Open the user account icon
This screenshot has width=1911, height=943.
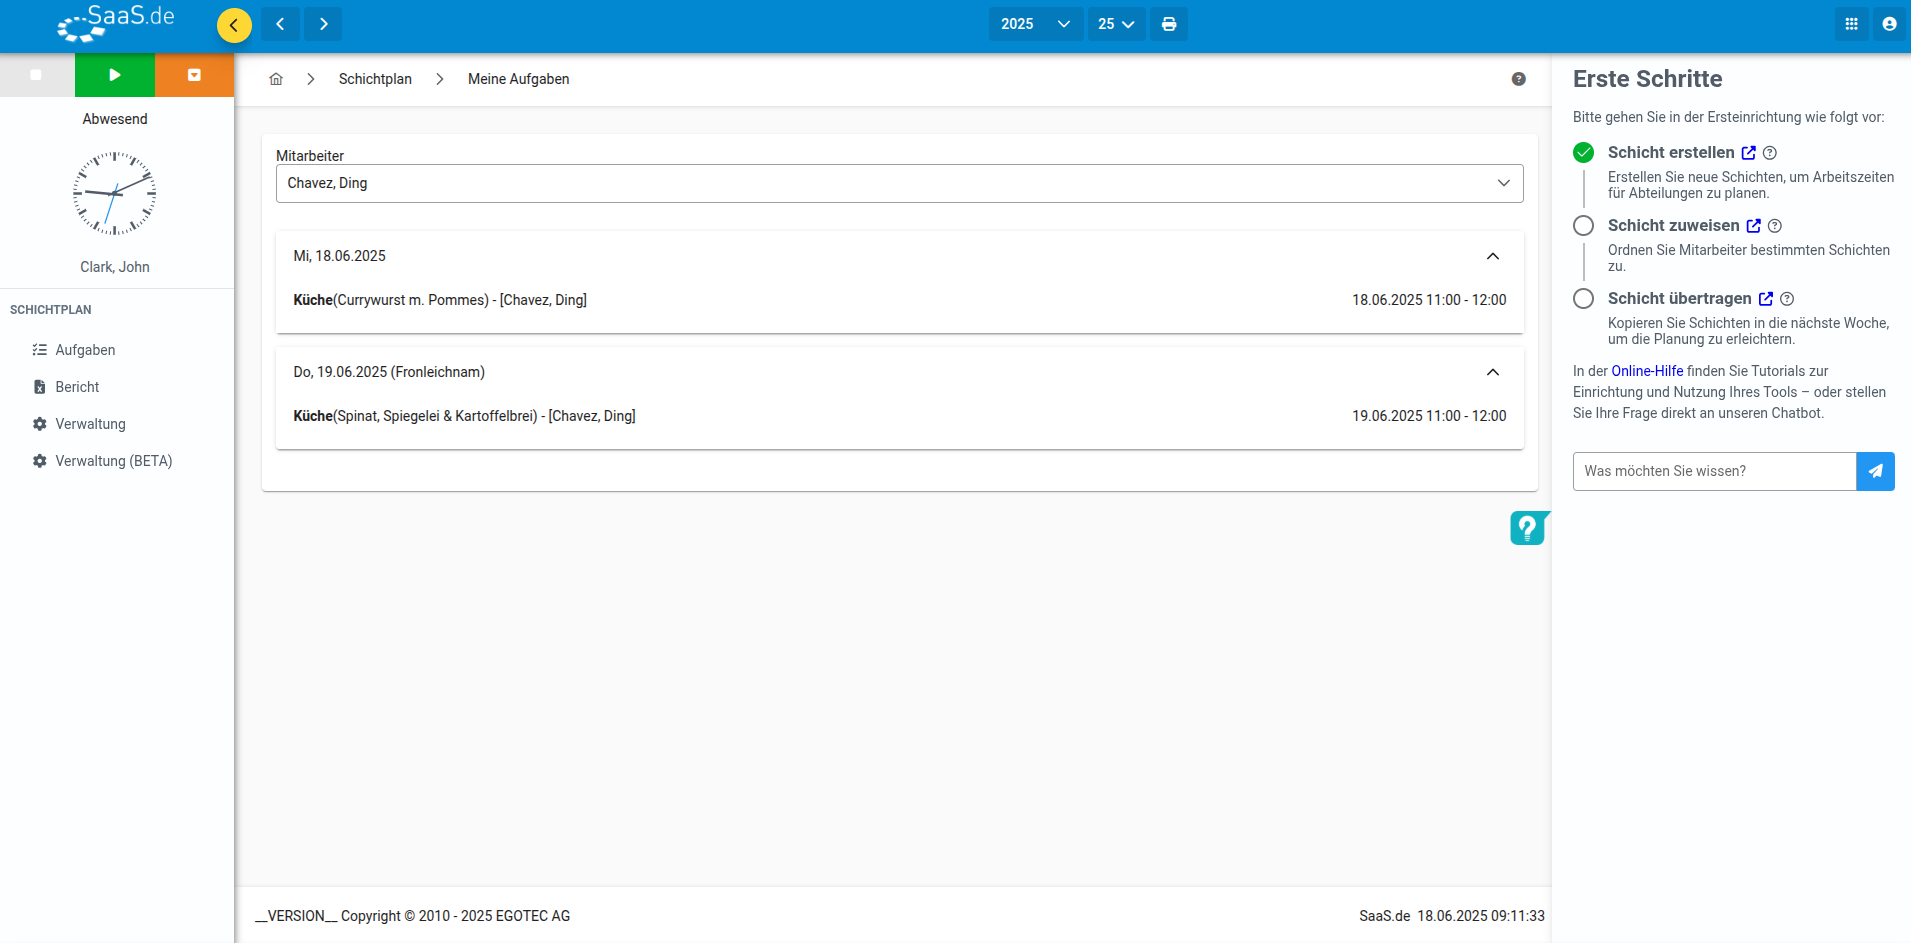click(1889, 24)
